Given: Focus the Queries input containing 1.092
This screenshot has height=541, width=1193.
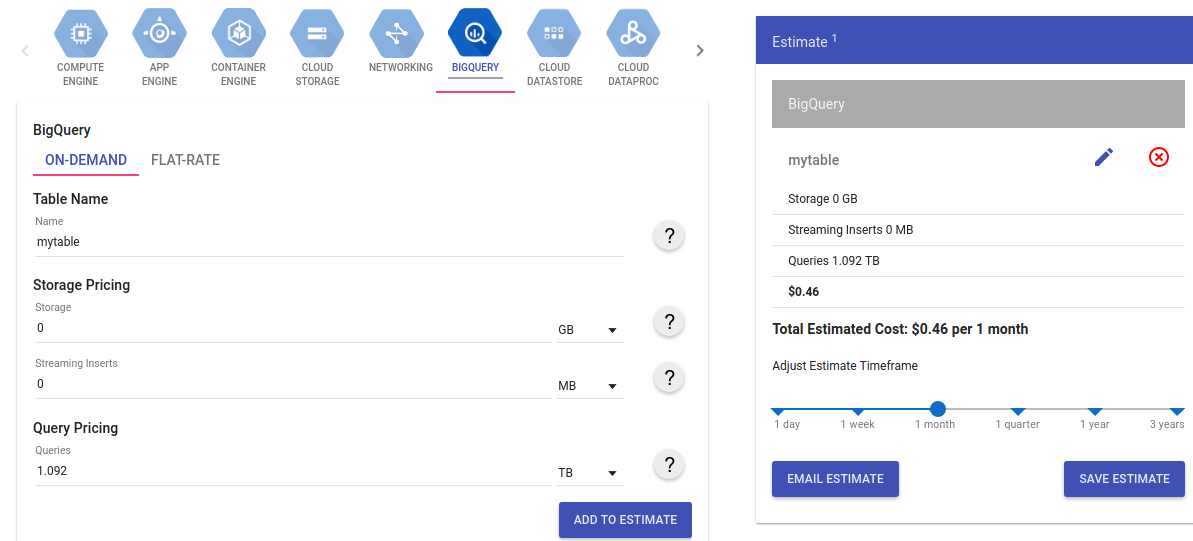Looking at the screenshot, I should tap(293, 471).
